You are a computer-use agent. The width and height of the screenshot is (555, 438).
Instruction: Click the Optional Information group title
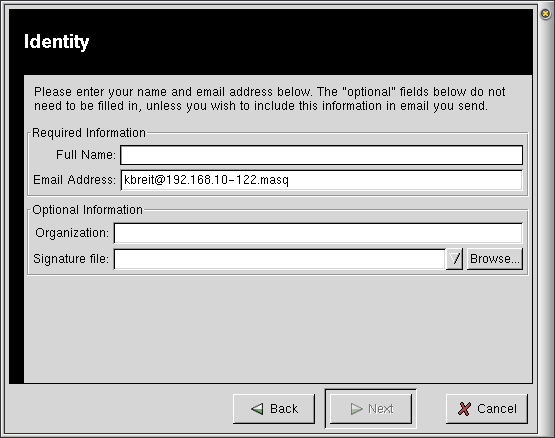[87, 210]
